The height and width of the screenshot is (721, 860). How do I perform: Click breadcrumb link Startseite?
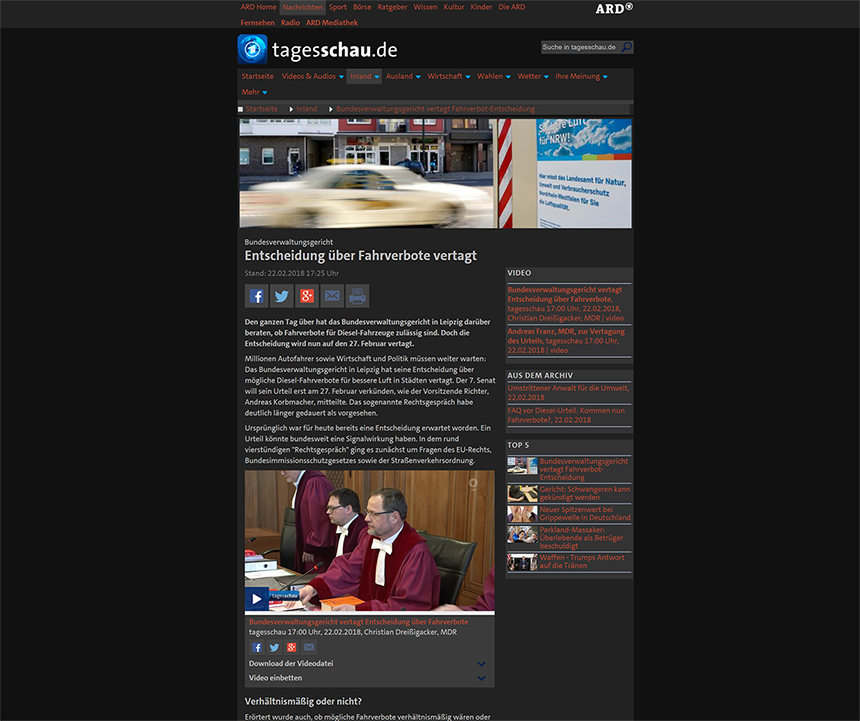coord(262,109)
